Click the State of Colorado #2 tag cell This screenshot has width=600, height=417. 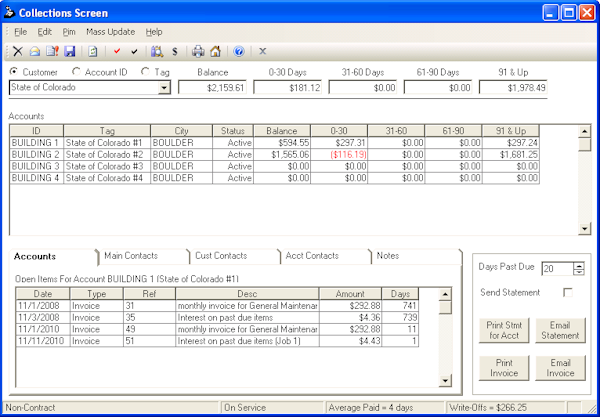(107, 155)
